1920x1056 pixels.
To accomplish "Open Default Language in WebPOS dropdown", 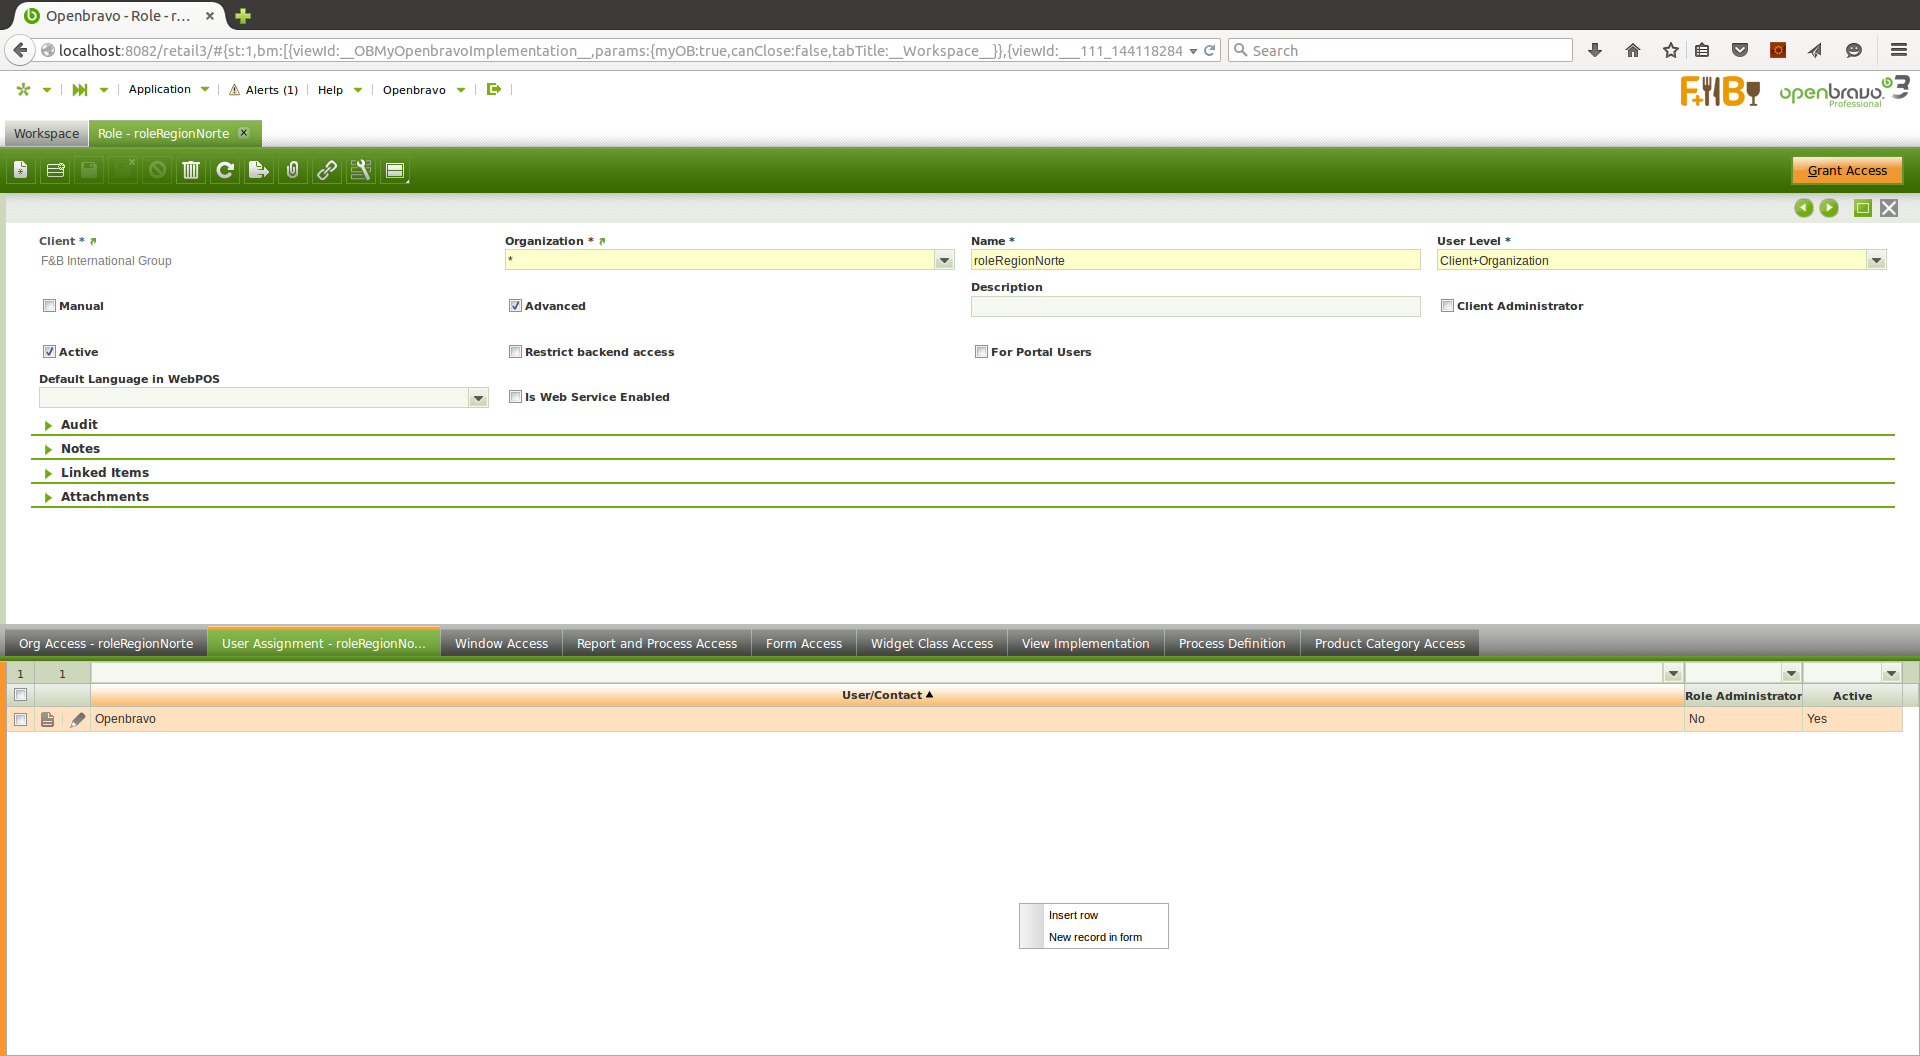I will point(478,398).
